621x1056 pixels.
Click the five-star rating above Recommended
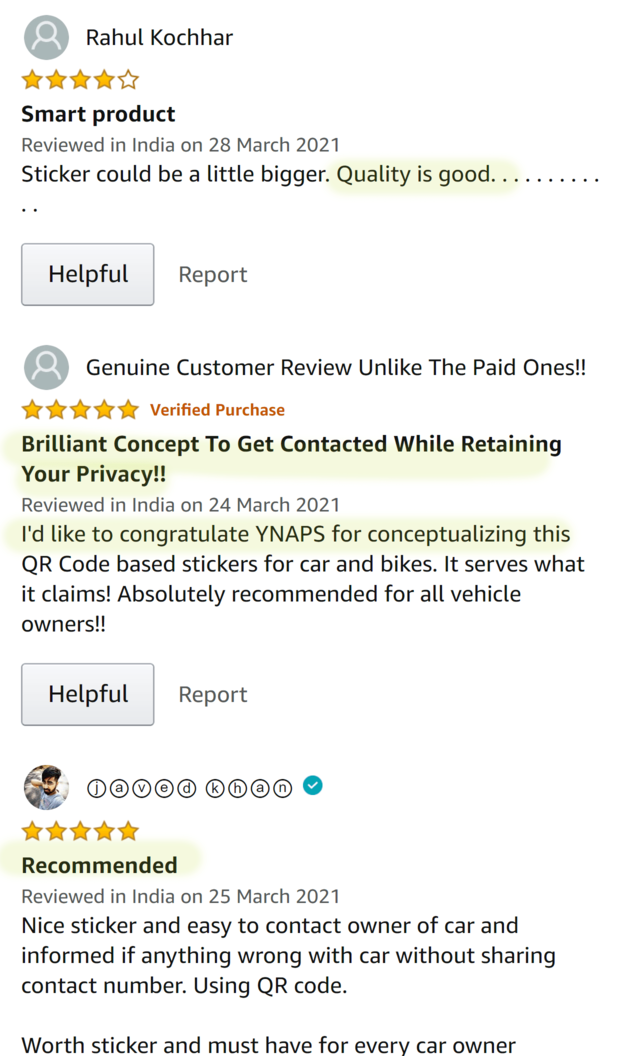[80, 831]
